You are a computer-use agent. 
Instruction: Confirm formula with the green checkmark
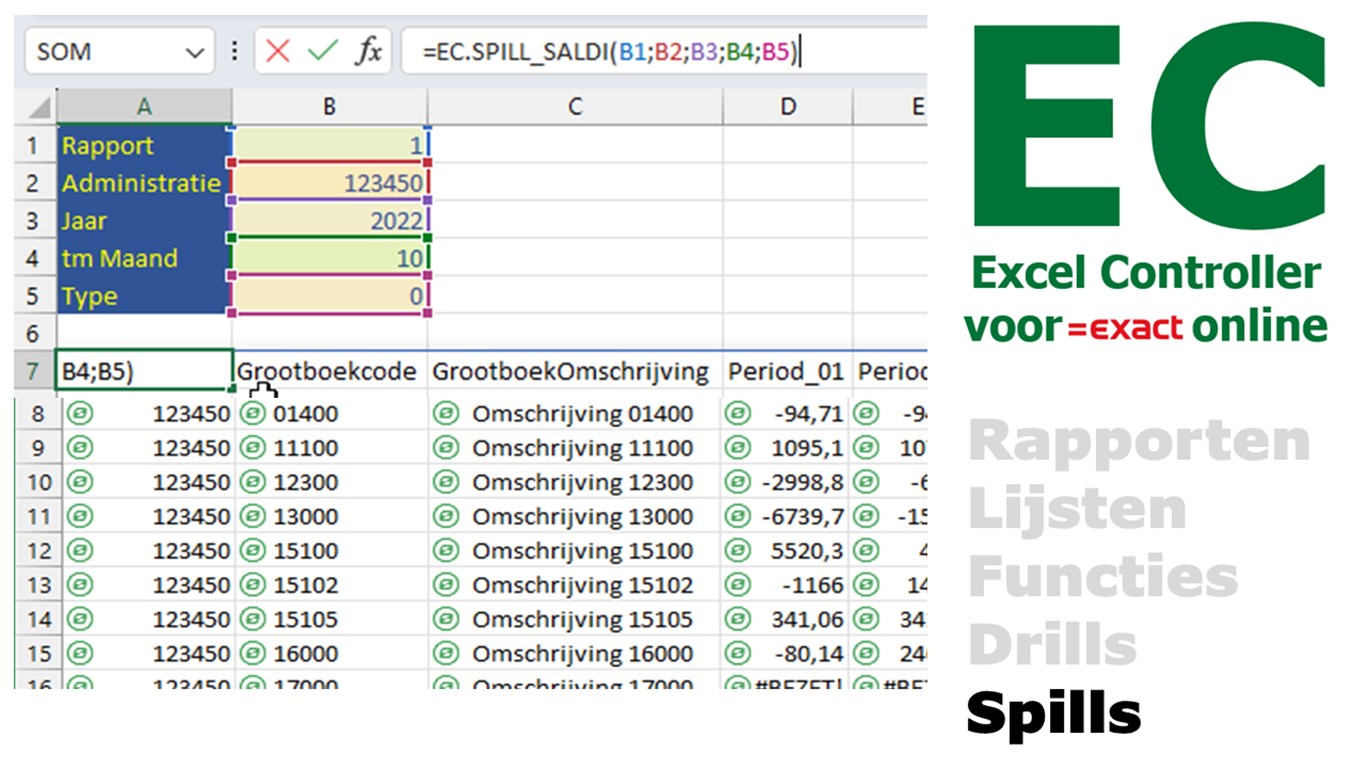tap(322, 51)
